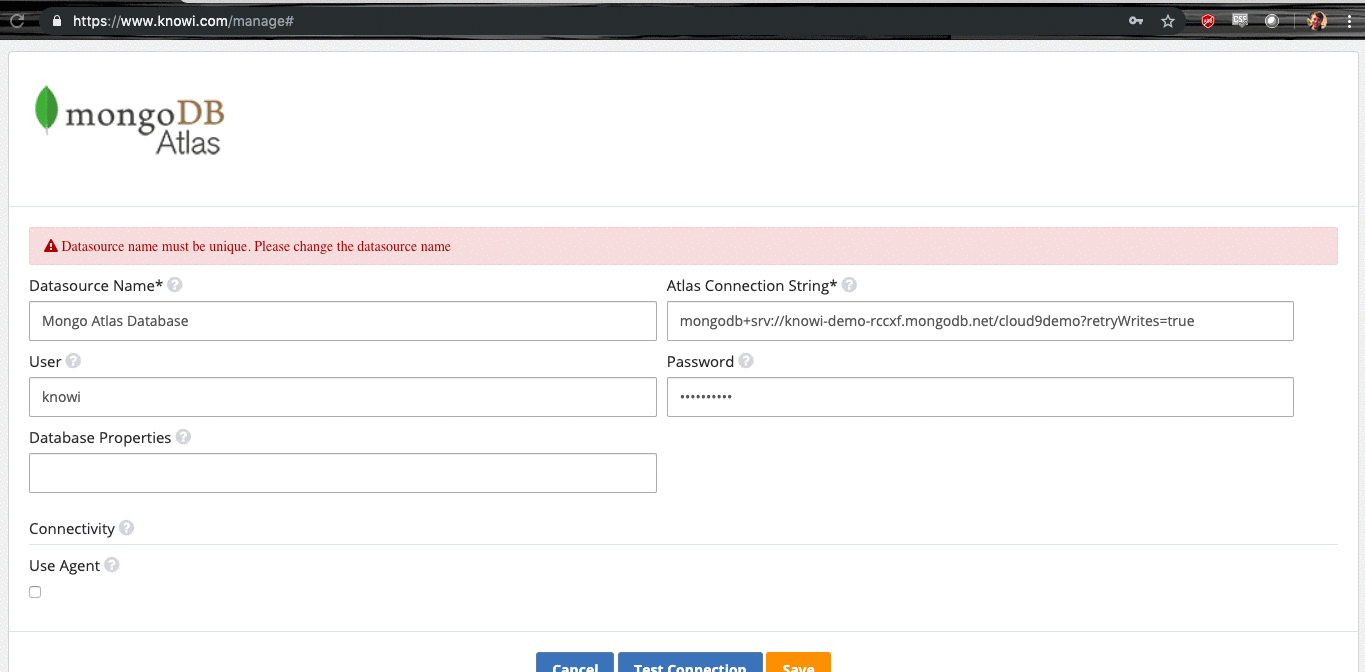1365x672 pixels.
Task: Click the 'Atlas Connection String*' label
Action: 752,286
